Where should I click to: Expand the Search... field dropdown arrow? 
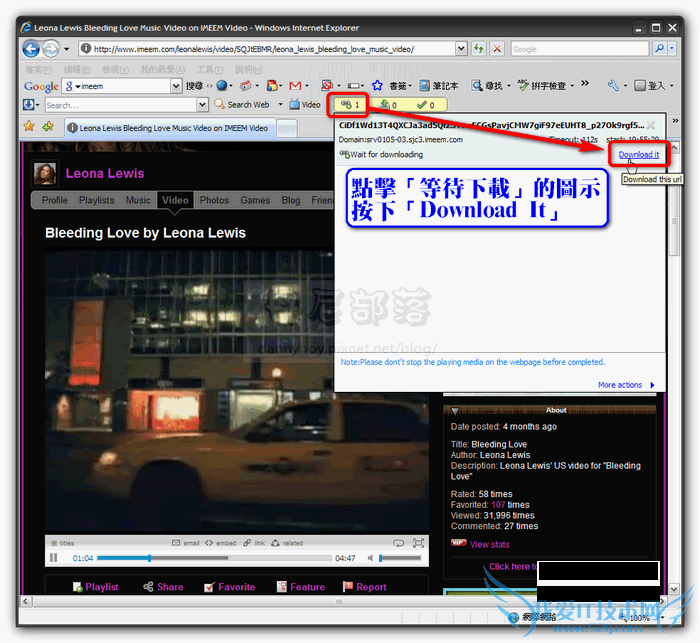(203, 105)
